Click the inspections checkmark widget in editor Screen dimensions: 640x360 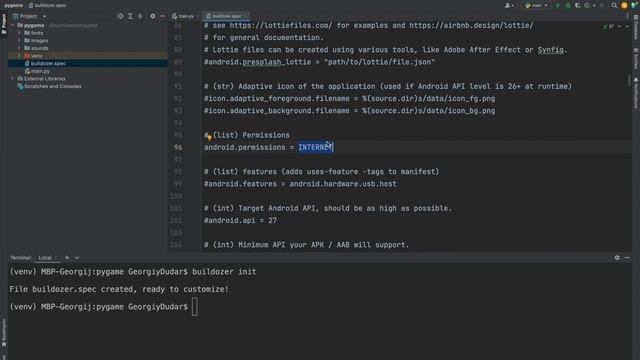608,26
